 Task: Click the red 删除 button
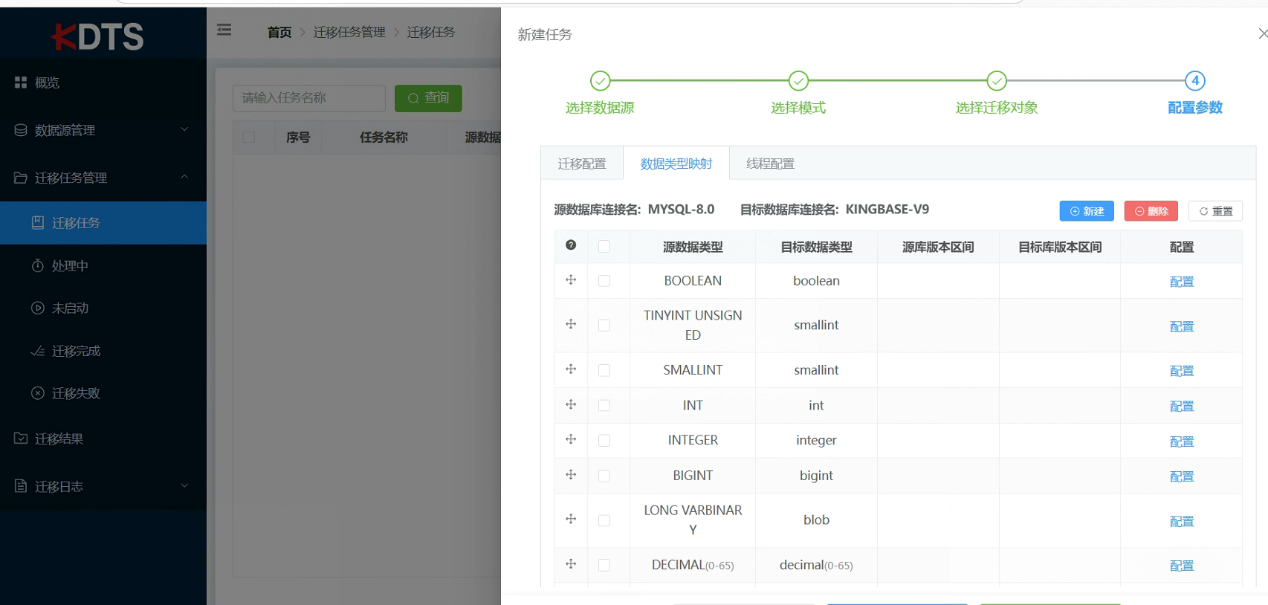pyautogui.click(x=1151, y=211)
